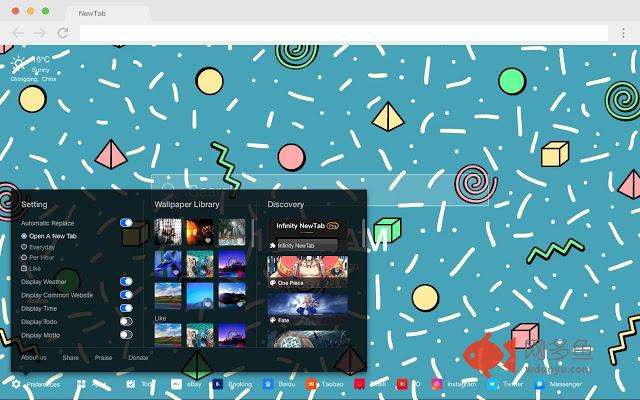This screenshot has height=400, width=640.
Task: Click the Instagram shortcut icon
Action: pos(437,384)
